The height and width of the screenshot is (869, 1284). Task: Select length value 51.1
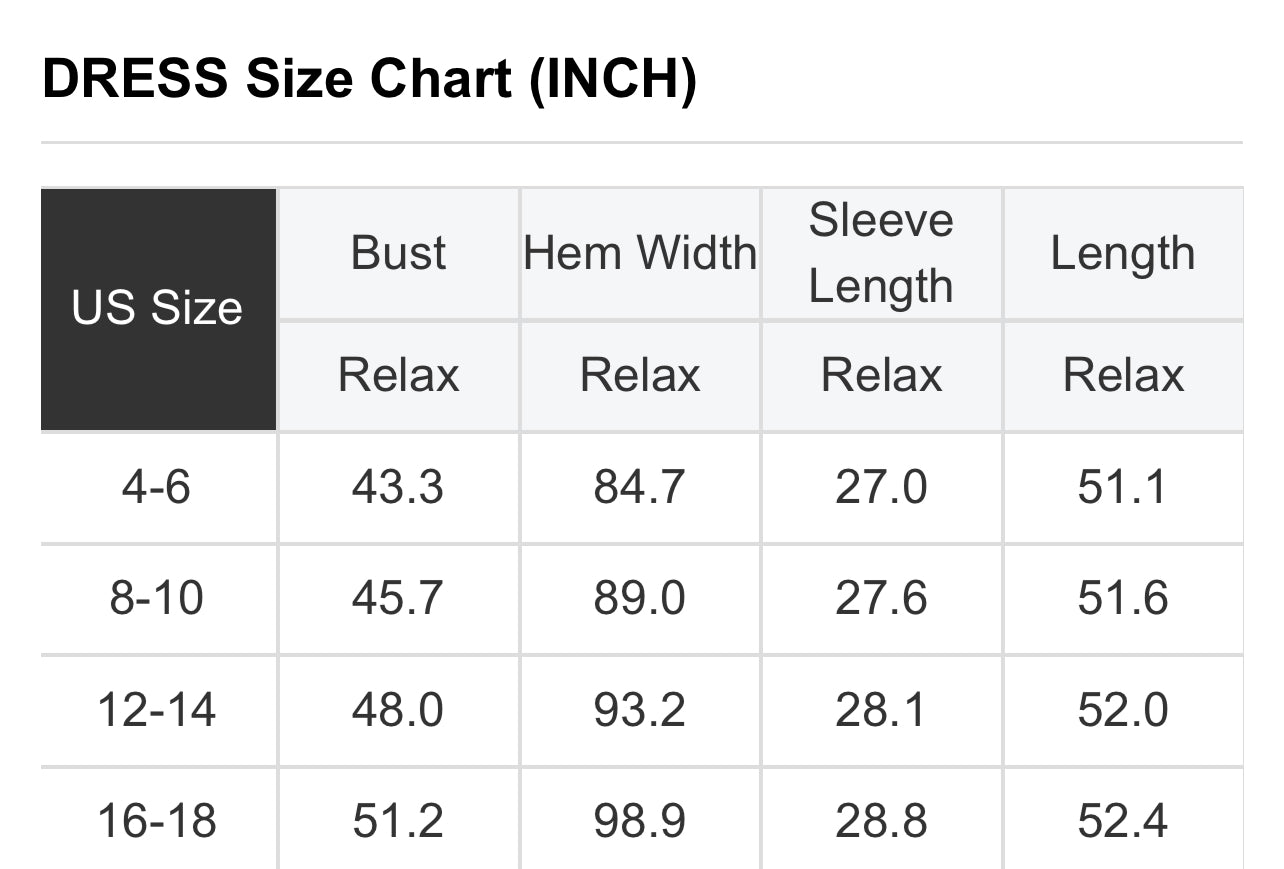tap(1122, 488)
